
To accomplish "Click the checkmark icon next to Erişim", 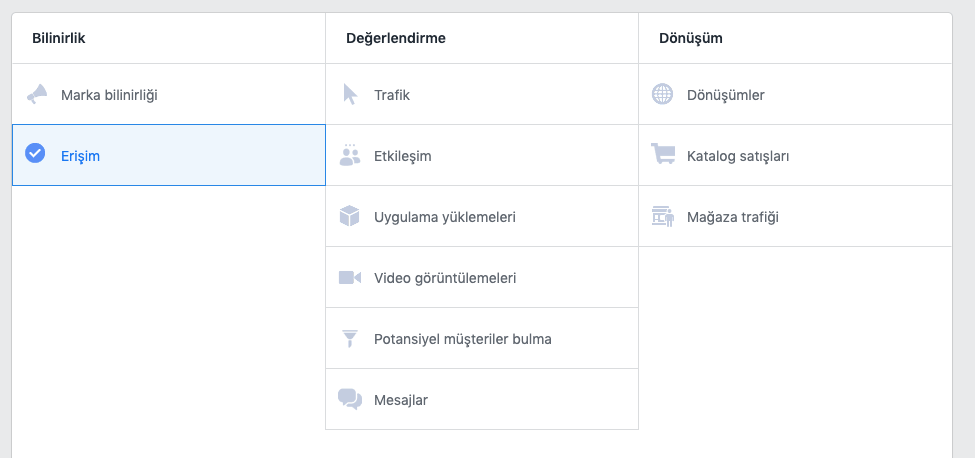I will pos(35,153).
